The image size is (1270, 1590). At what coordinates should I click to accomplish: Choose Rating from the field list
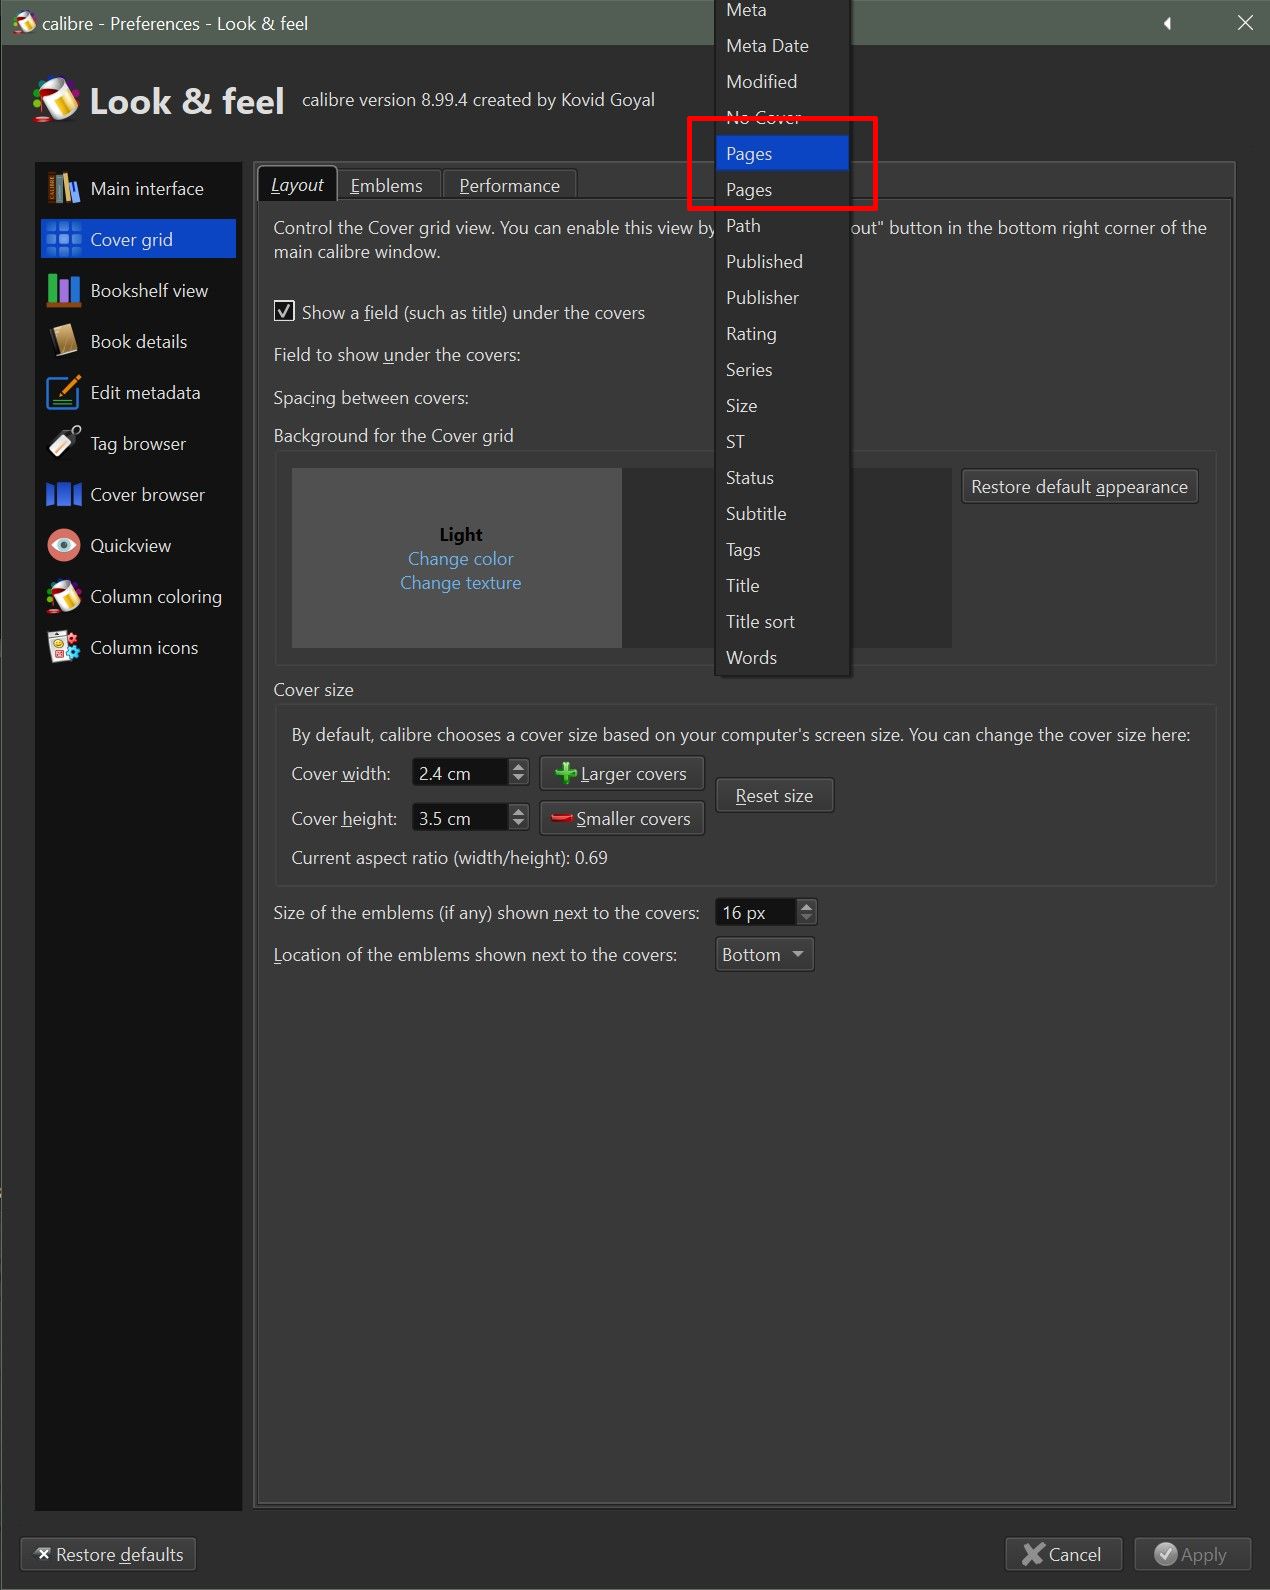click(x=782, y=334)
